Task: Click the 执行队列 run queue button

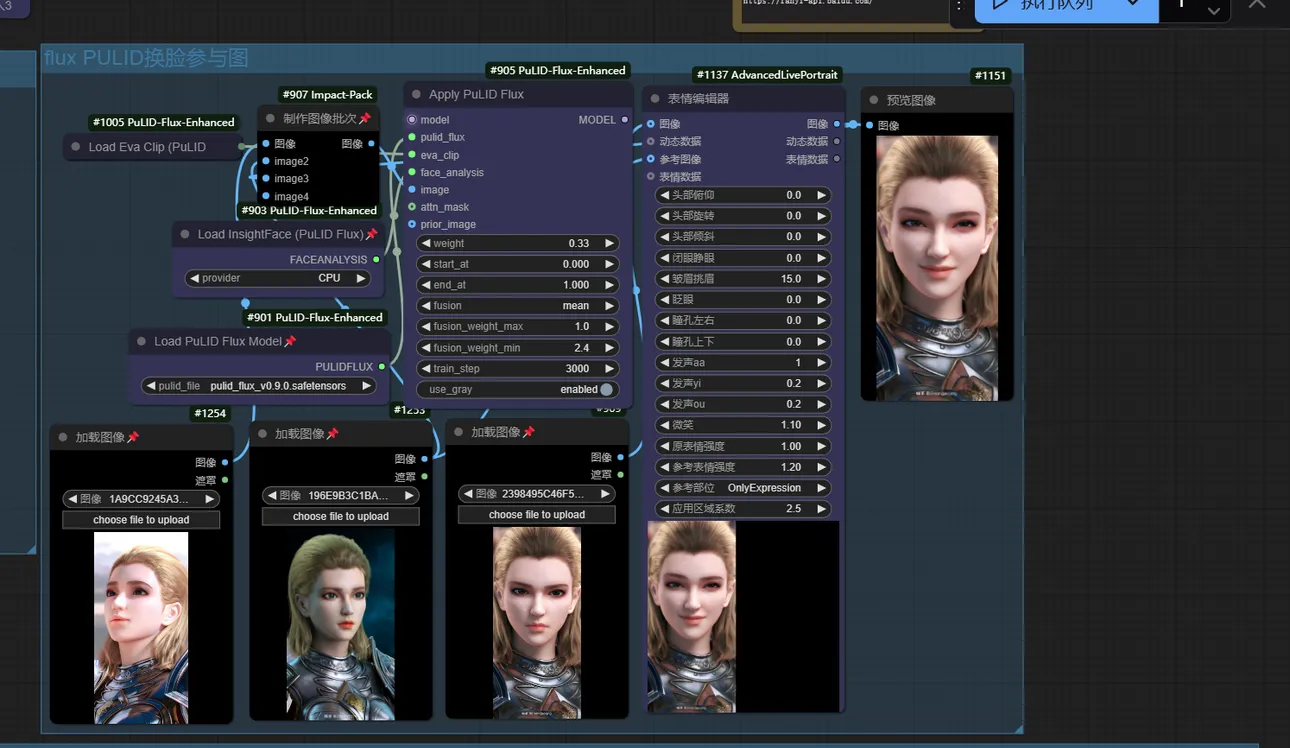Action: tap(1056, 8)
